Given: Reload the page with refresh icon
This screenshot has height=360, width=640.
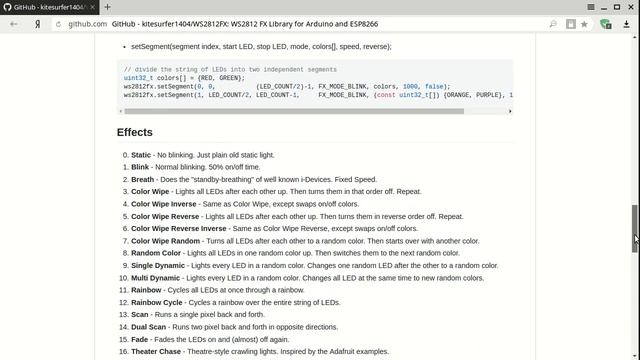Looking at the screenshot, I should 58,24.
